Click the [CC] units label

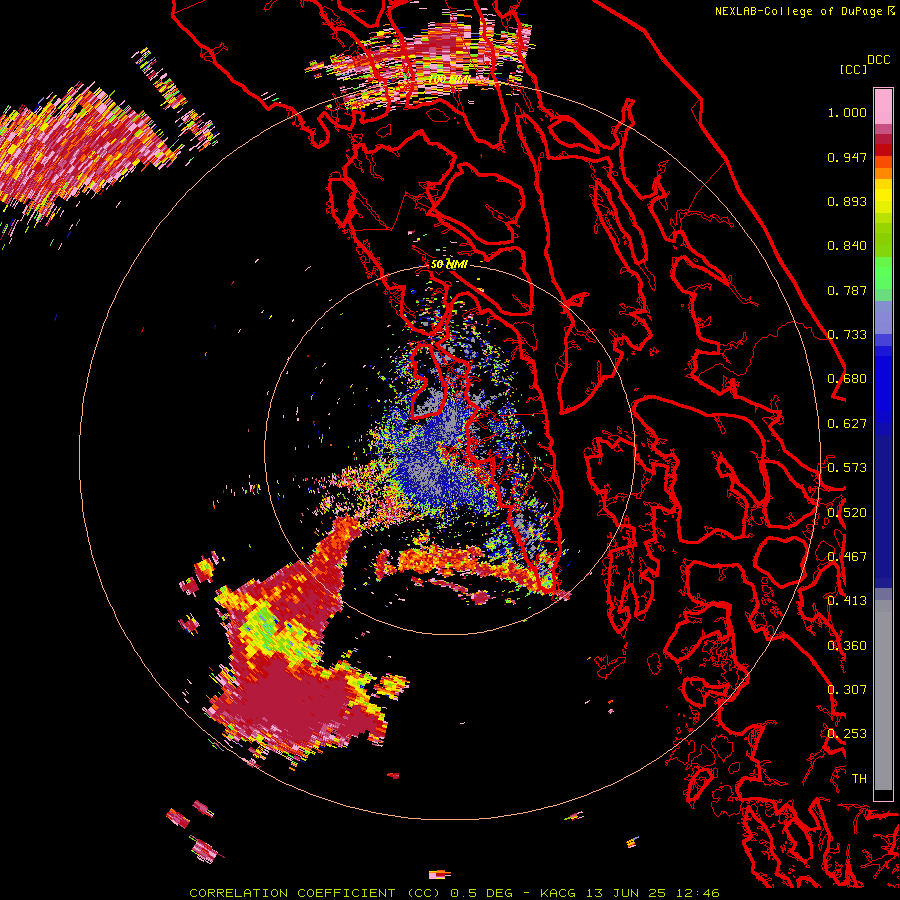click(x=853, y=69)
